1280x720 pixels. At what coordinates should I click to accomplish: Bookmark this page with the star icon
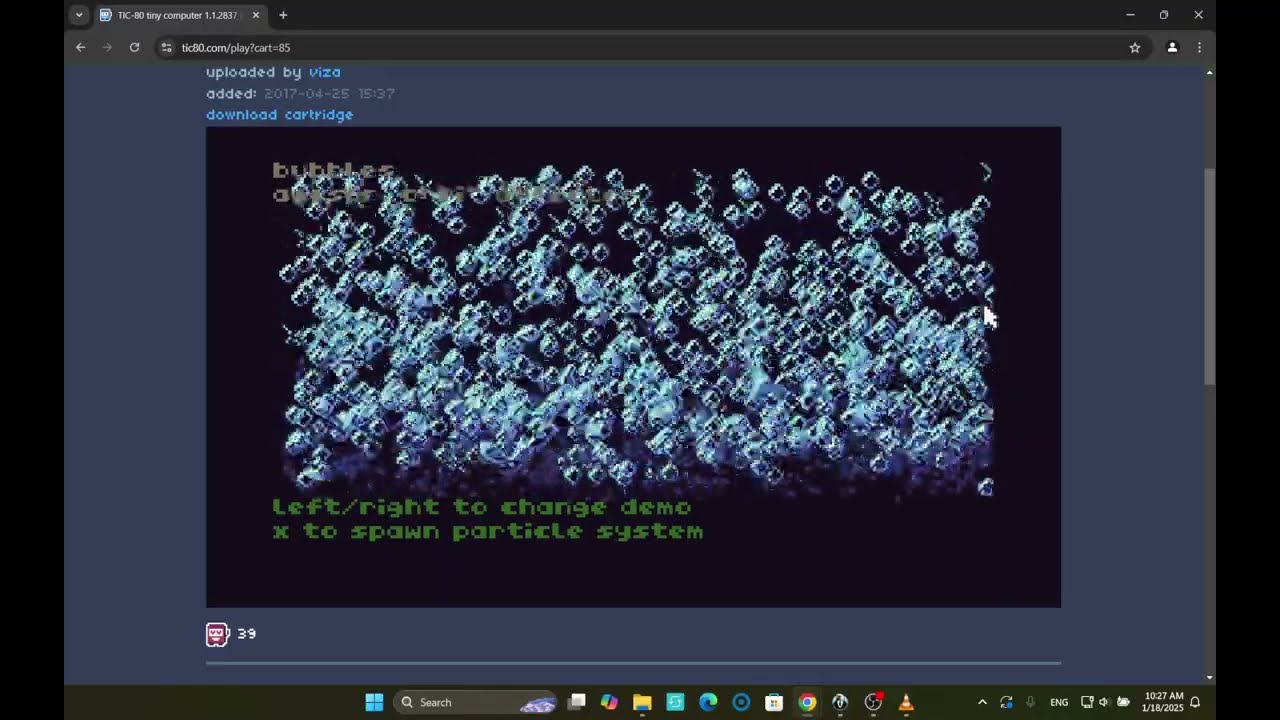(x=1135, y=47)
